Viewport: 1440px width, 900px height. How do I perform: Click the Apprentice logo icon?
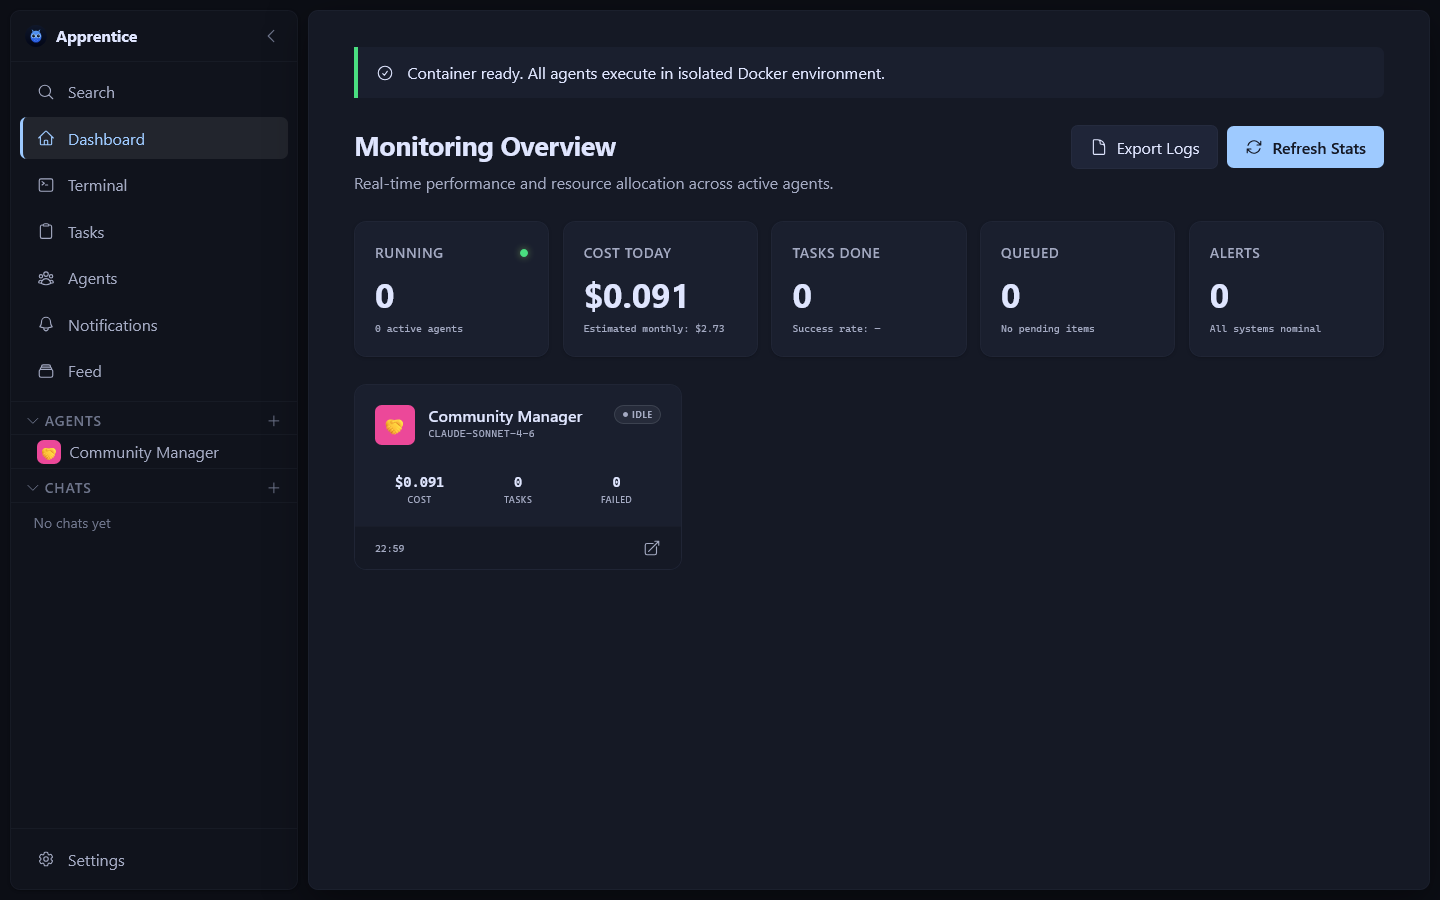click(36, 36)
